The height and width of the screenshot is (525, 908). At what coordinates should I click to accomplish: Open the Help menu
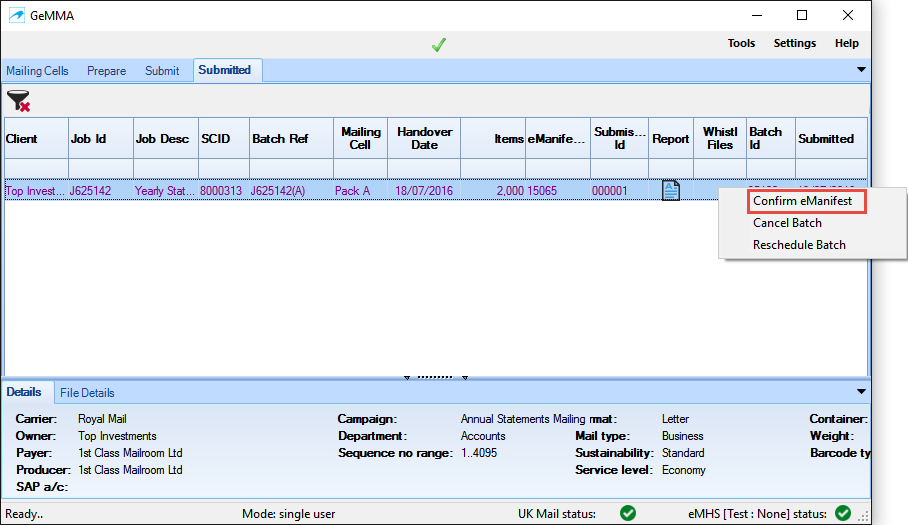click(847, 43)
